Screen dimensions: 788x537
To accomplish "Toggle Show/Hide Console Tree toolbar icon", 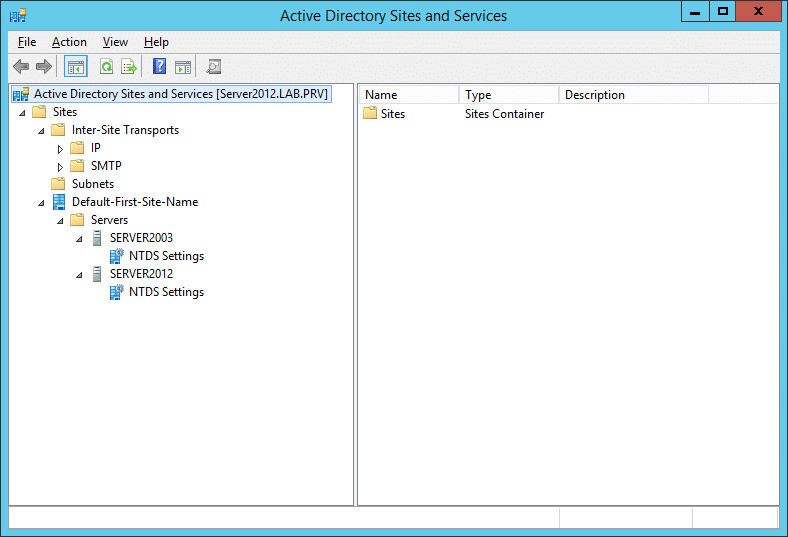I will (x=76, y=66).
